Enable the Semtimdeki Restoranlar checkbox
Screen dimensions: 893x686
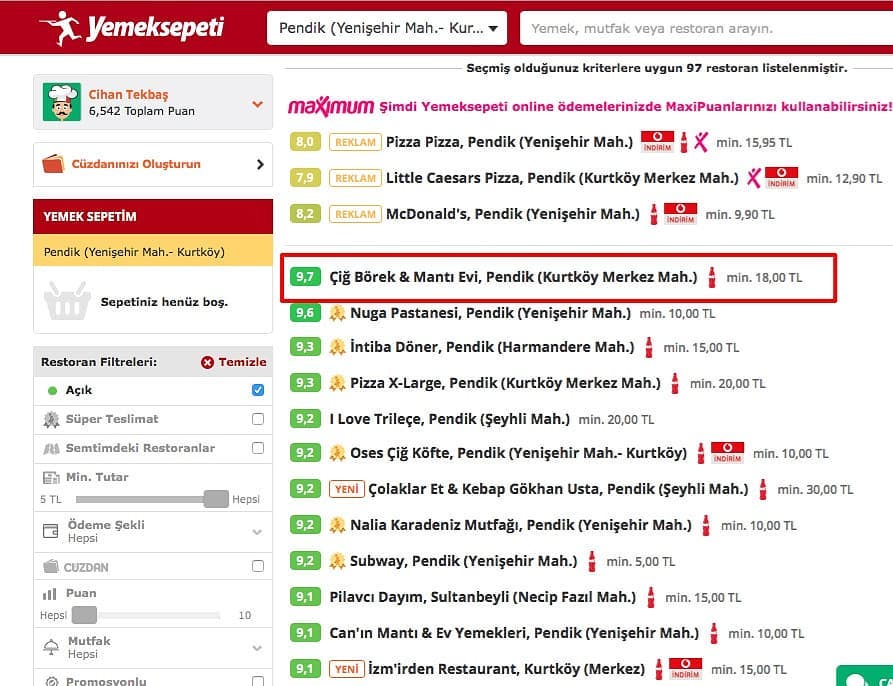pyautogui.click(x=258, y=448)
